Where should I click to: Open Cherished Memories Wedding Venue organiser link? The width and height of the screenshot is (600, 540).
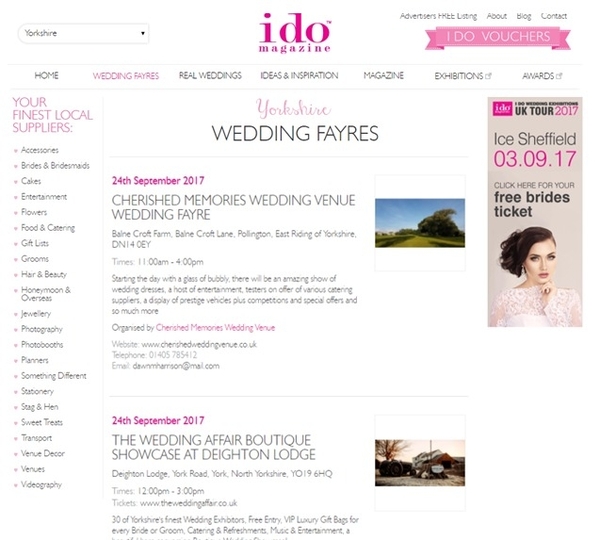[215, 328]
